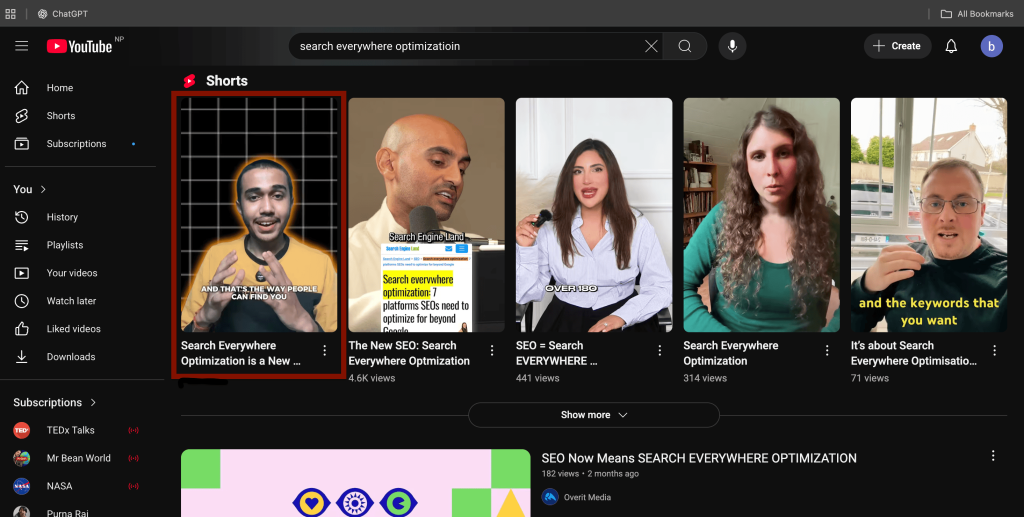This screenshot has height=517, width=1024.
Task: Click the NASA live indicator icon
Action: (133, 486)
